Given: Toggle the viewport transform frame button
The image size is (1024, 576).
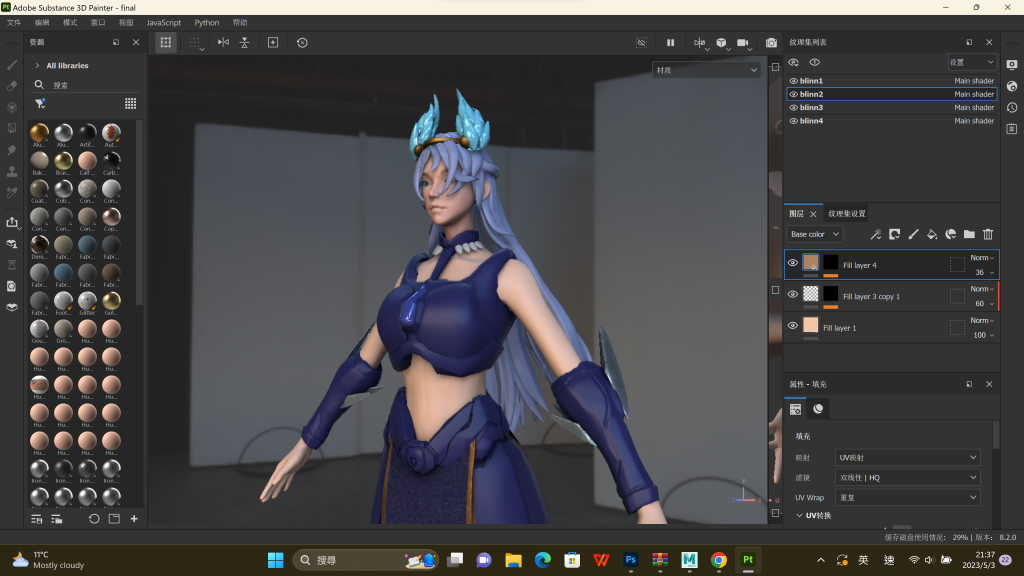Looking at the screenshot, I should [166, 42].
